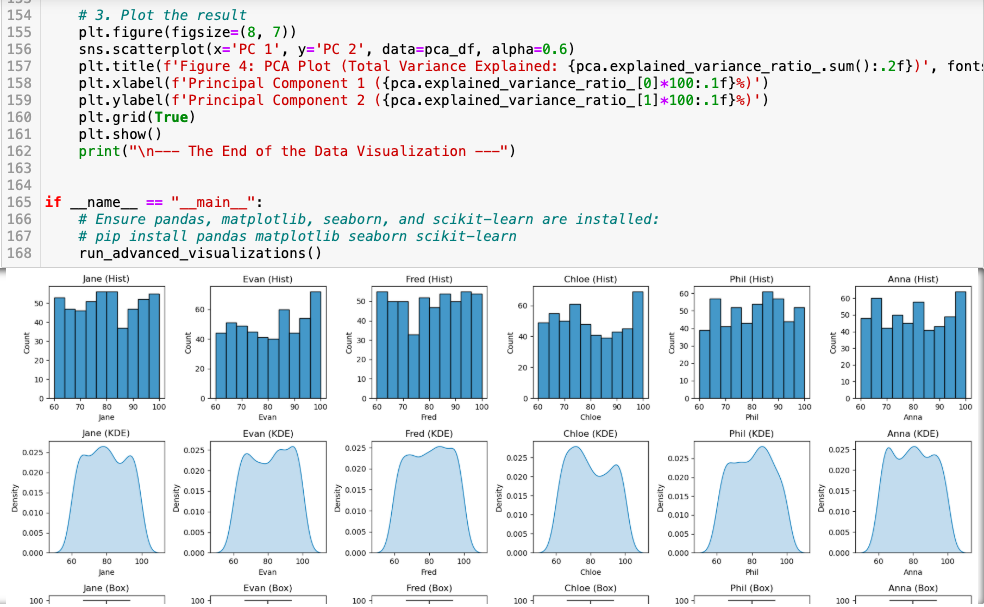Select the Chloe (KDE) density plot
The height and width of the screenshot is (607, 984).
590,495
